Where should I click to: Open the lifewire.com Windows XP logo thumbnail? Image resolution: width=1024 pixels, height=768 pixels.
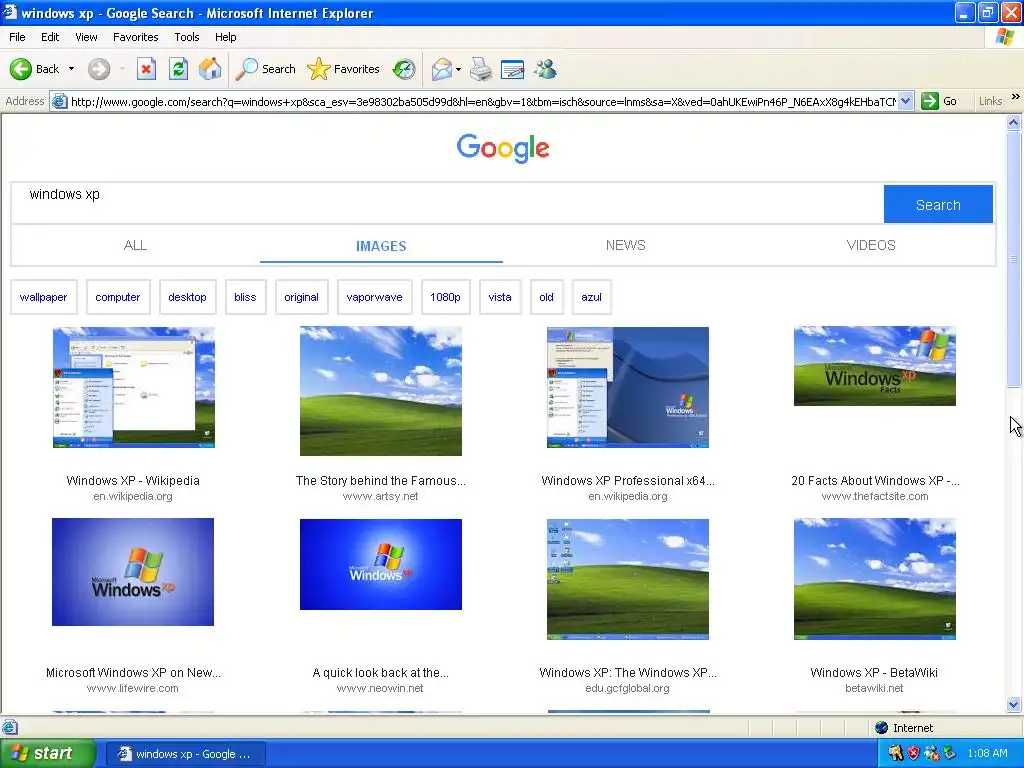pos(133,572)
